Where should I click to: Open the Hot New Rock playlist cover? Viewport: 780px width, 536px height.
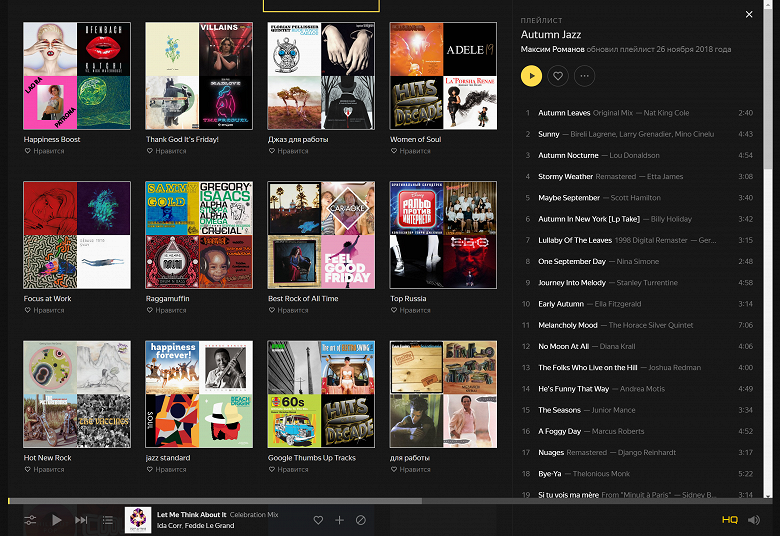pyautogui.click(x=77, y=394)
